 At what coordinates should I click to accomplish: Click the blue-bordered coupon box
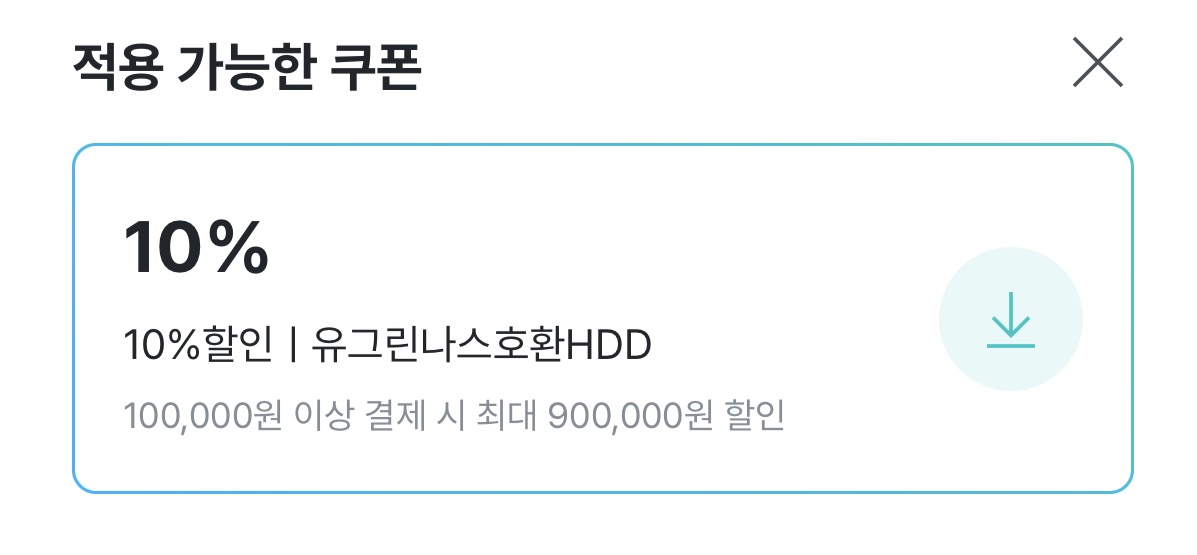(602, 318)
